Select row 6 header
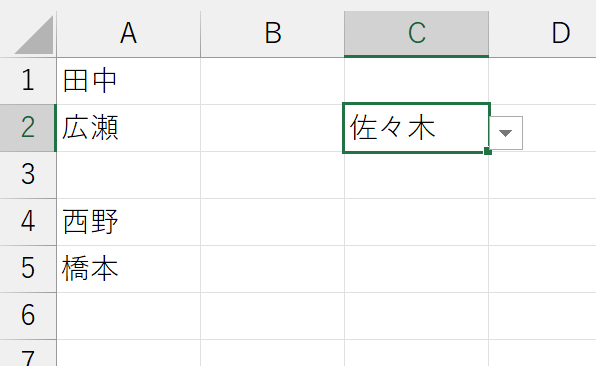Image resolution: width=596 pixels, height=366 pixels. pyautogui.click(x=28, y=316)
